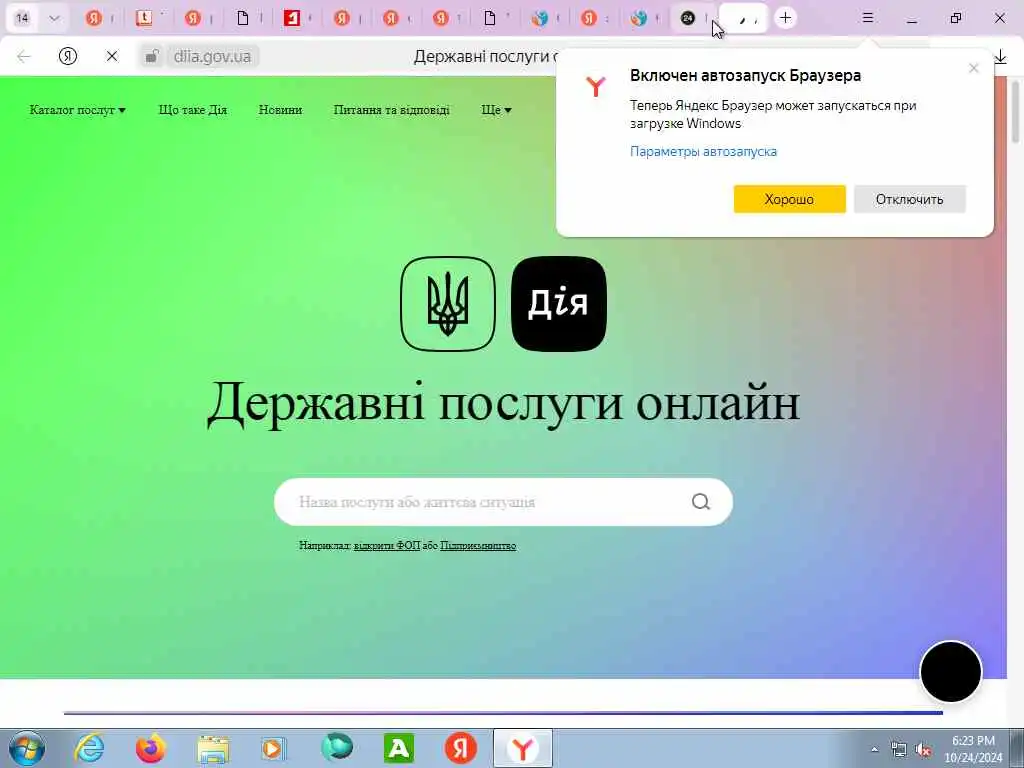The image size is (1024, 768).
Task: Launch Firefox from taskbar
Action: tap(150, 748)
